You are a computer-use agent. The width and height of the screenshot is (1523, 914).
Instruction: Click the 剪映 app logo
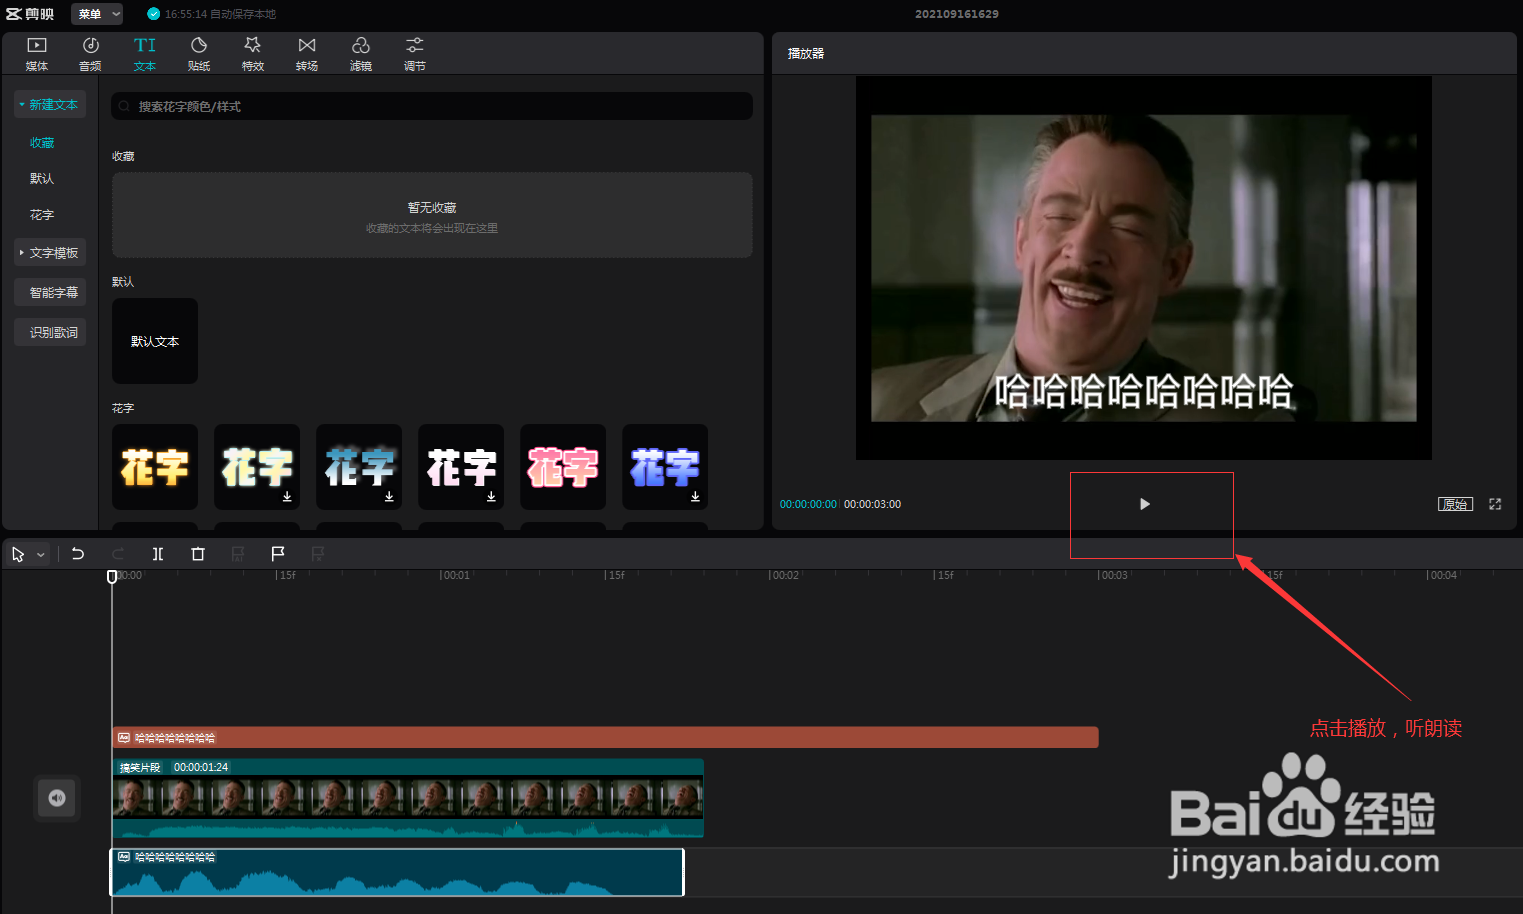coord(30,14)
